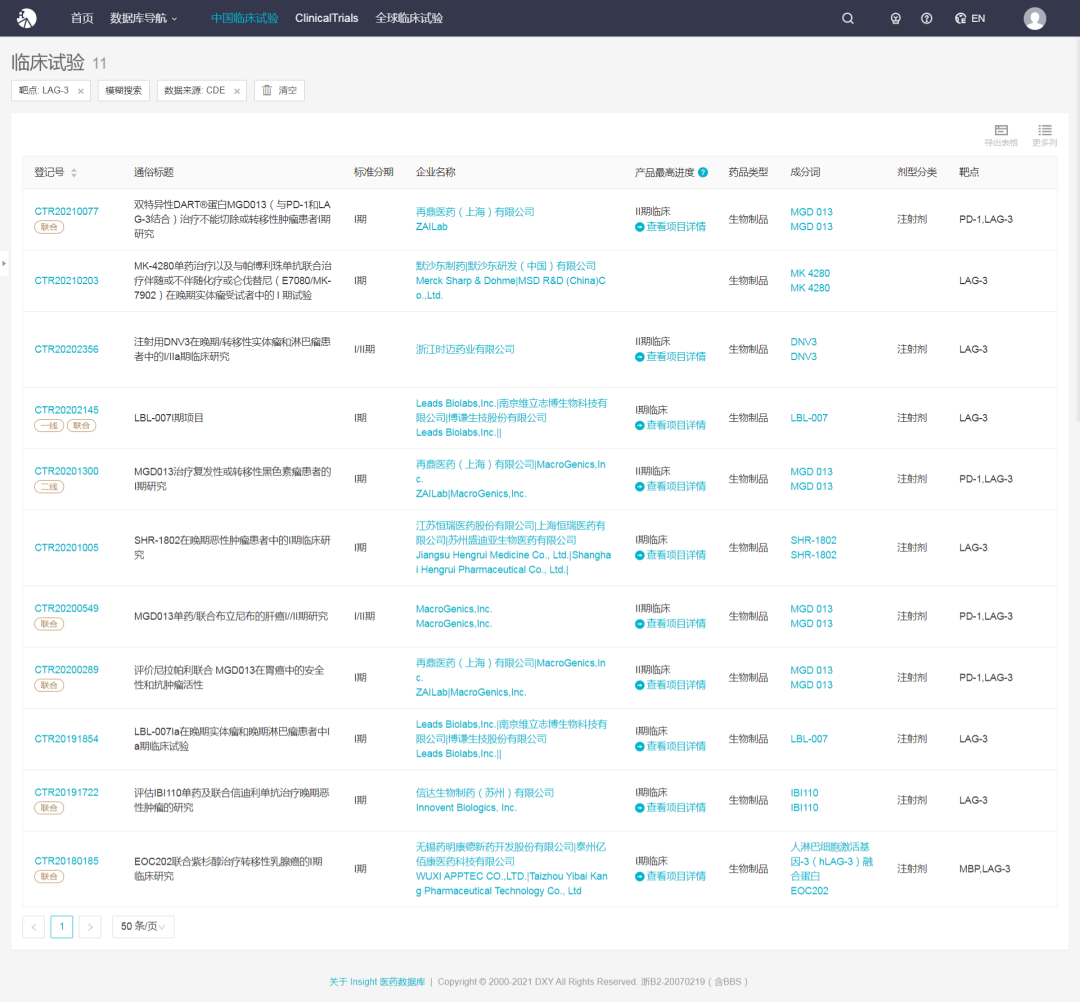Sort by 登记号 column arrows
1080x1002 pixels.
click(74, 173)
